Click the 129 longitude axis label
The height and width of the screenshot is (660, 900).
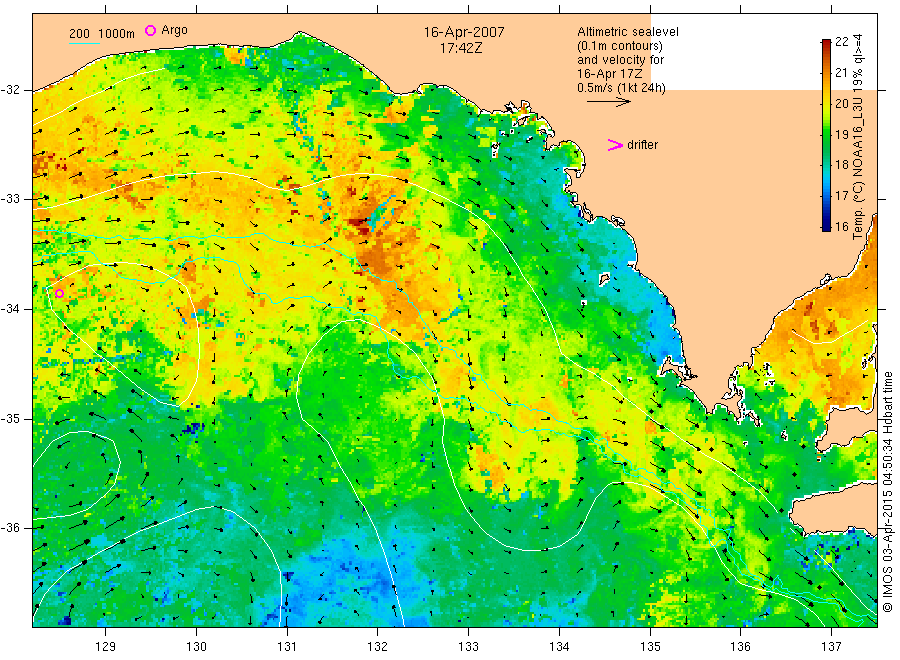pos(106,647)
